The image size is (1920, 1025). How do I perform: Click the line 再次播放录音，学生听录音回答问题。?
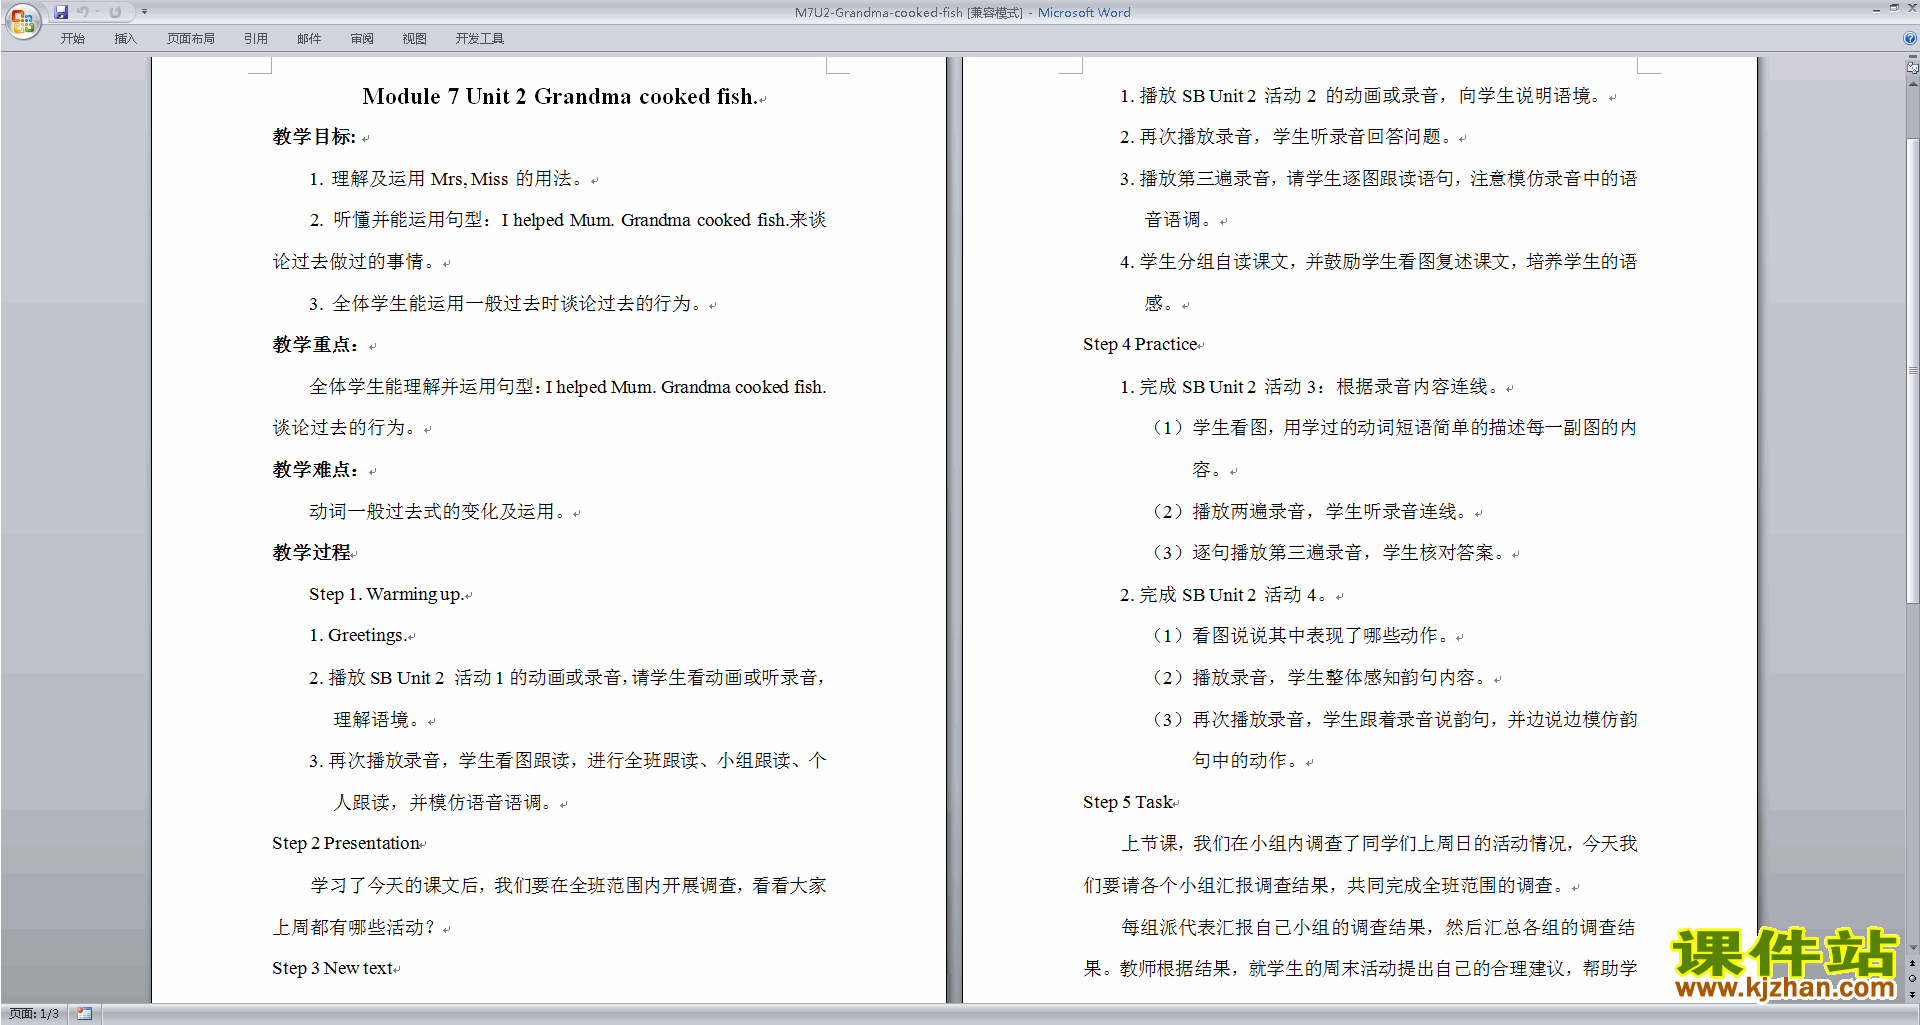click(x=1288, y=137)
